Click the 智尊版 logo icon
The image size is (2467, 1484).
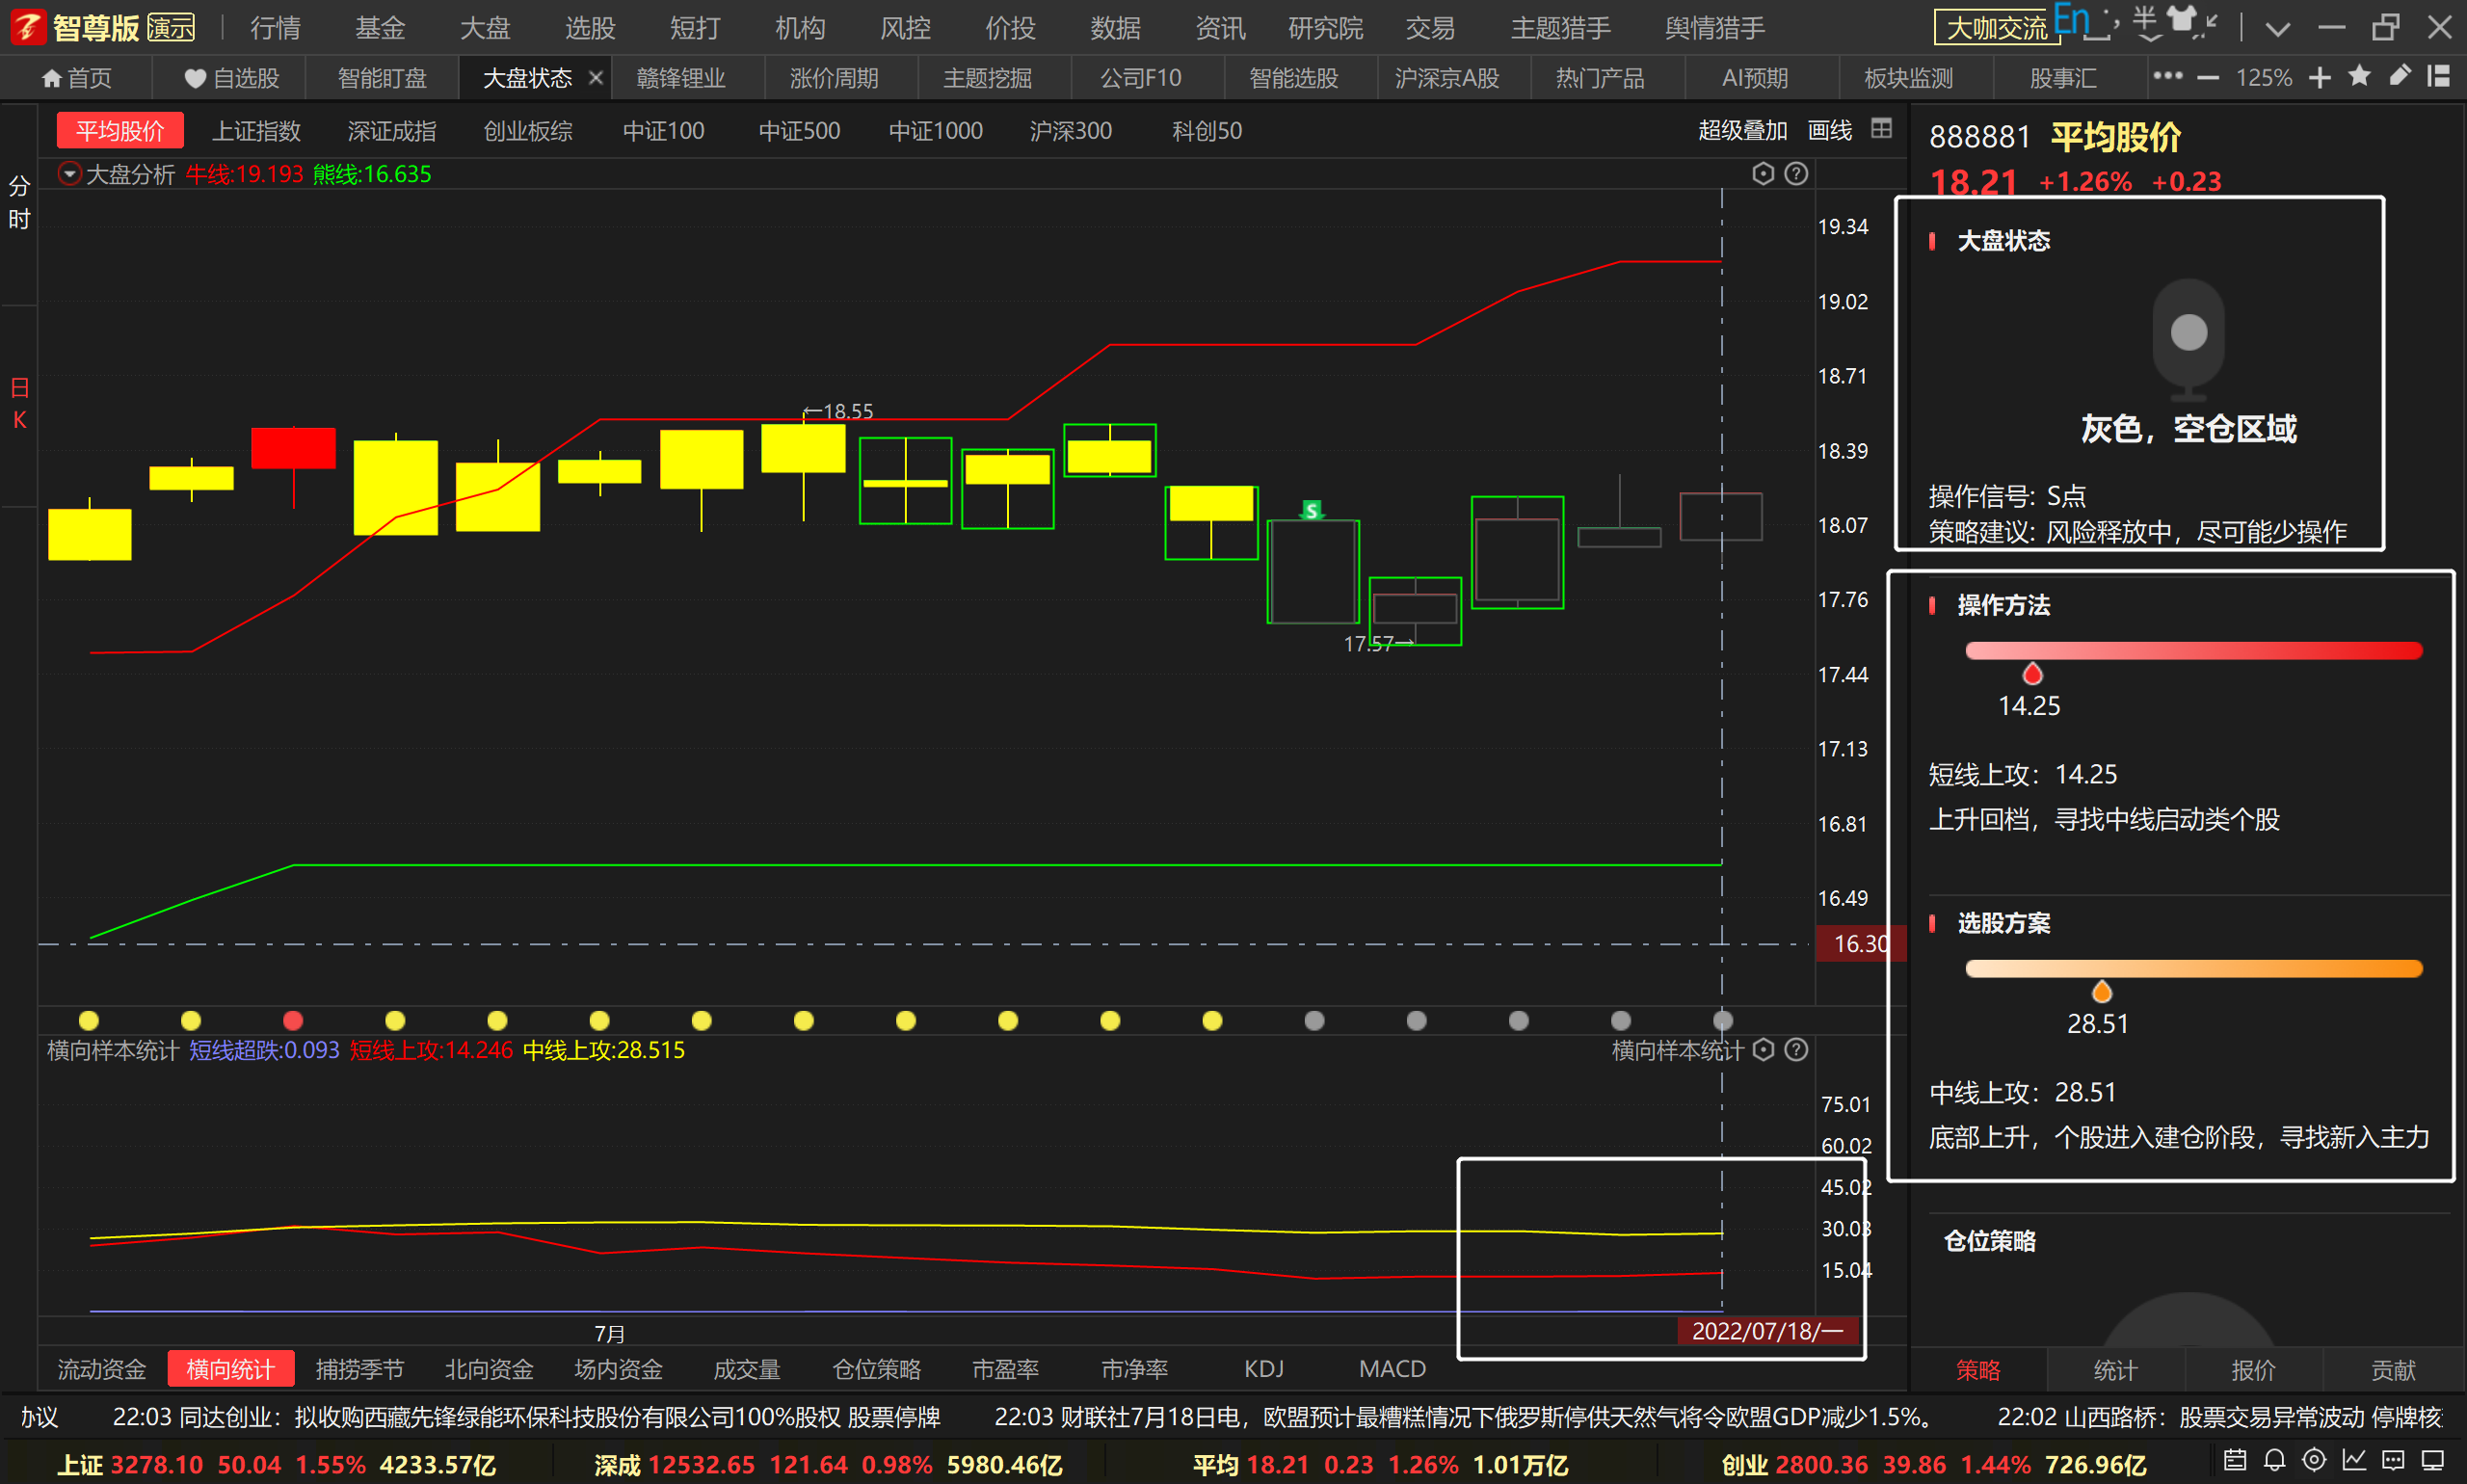point(28,27)
